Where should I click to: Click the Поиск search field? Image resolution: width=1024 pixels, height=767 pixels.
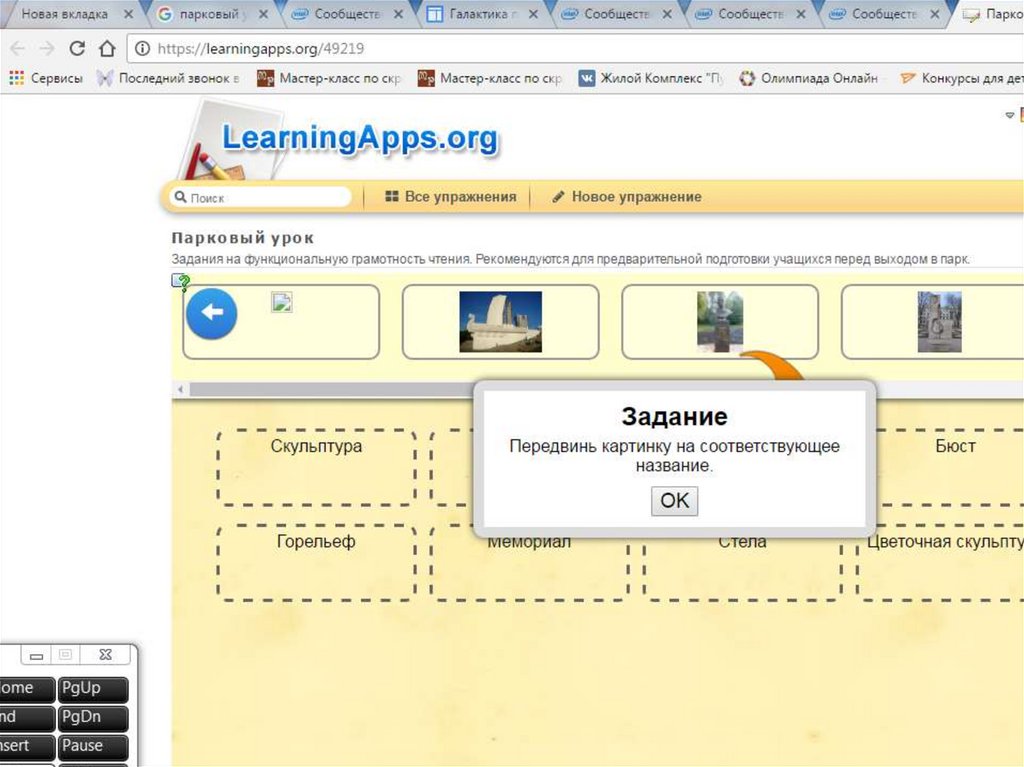262,198
